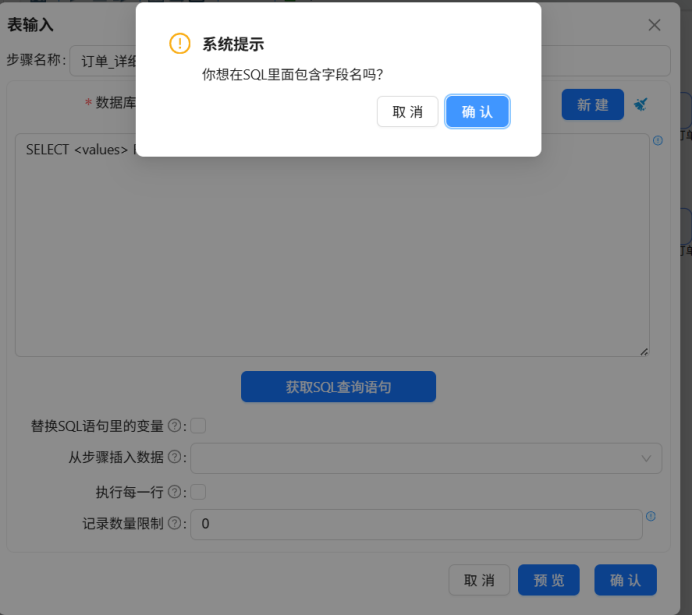
Task: Click 取消 at the bottom of 表输入
Action: 479,580
